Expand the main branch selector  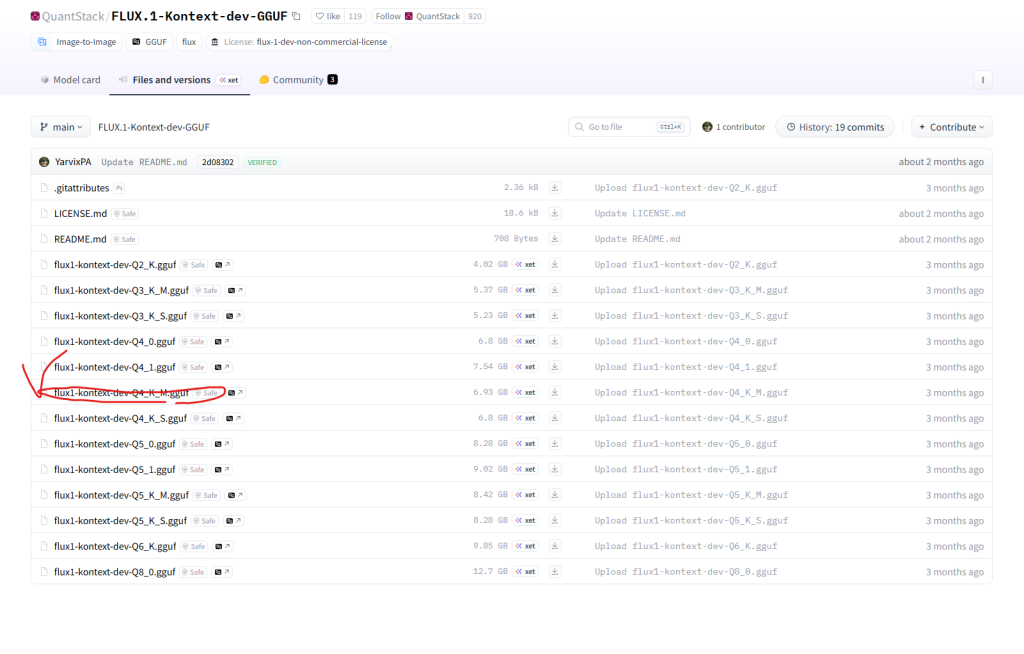point(60,127)
